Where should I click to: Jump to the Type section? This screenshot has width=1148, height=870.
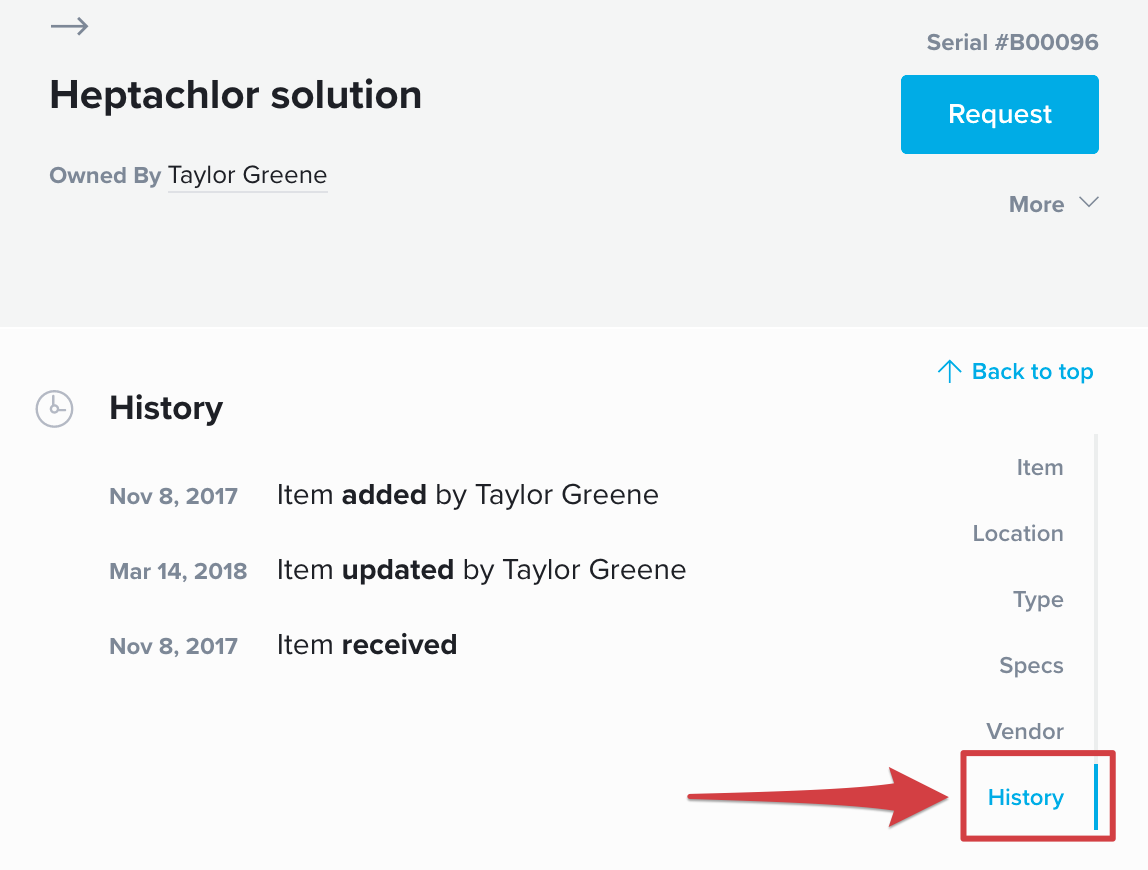(x=1038, y=600)
